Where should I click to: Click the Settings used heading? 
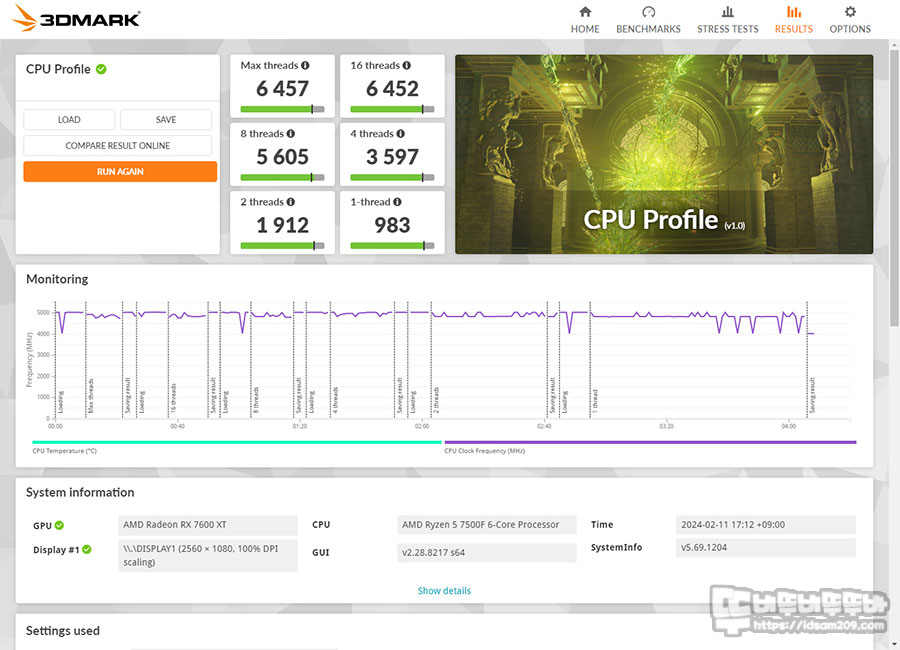point(63,630)
